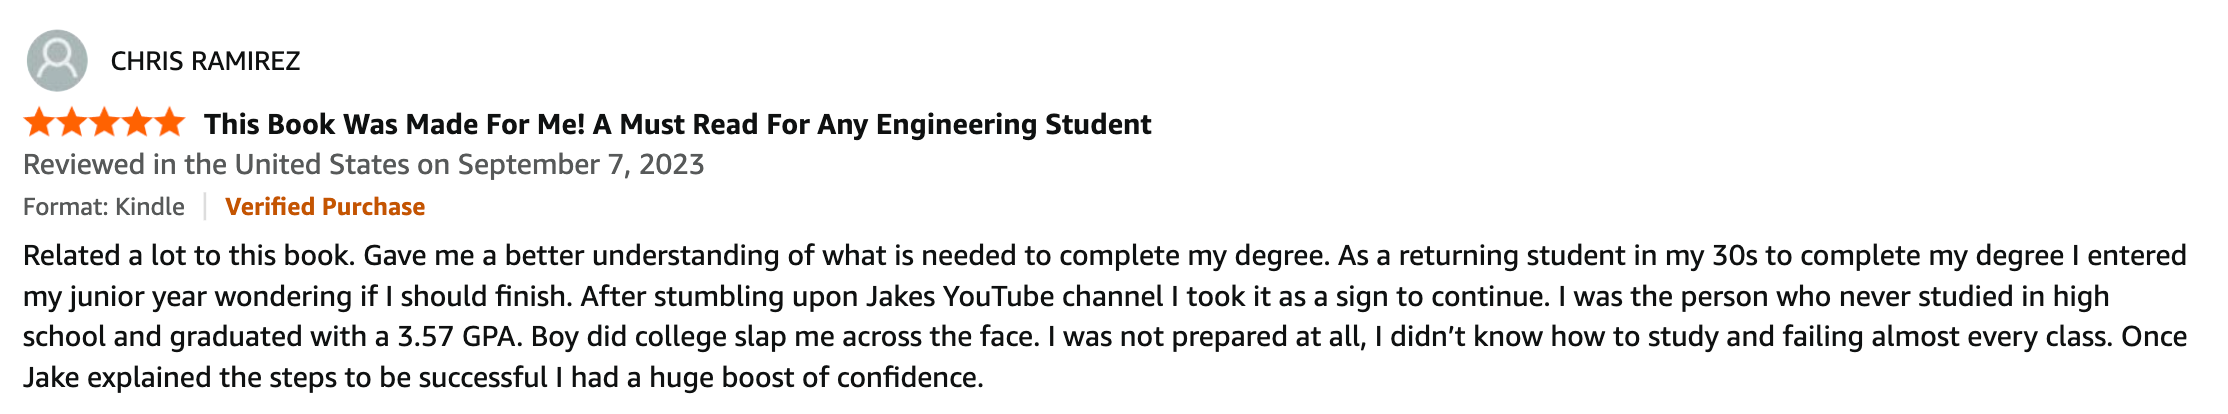
Task: Click the fourth orange rating star
Action: click(x=137, y=123)
